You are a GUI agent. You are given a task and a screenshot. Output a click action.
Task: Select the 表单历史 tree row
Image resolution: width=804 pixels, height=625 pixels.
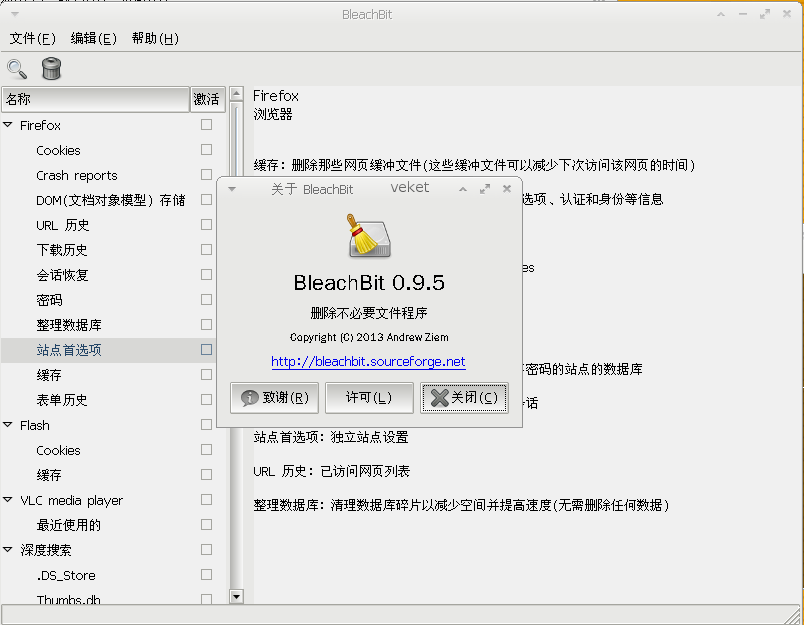coord(108,400)
